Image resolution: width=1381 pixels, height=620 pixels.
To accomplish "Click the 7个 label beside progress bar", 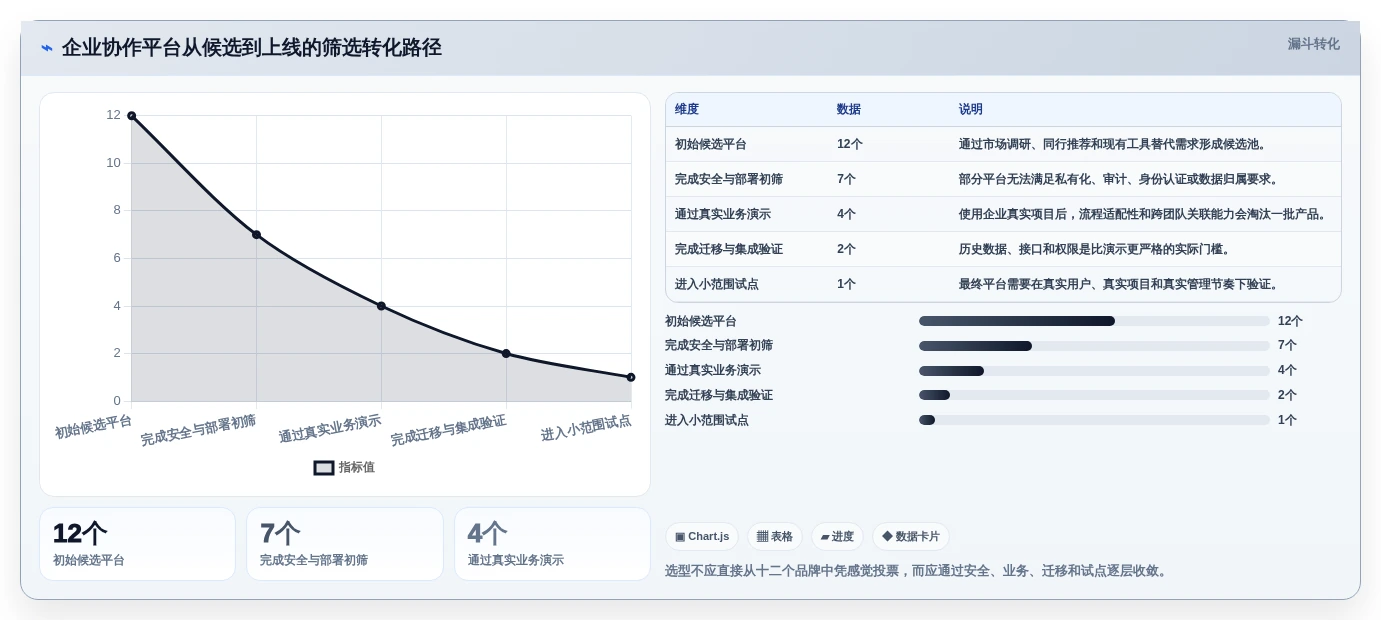I will click(x=1288, y=346).
